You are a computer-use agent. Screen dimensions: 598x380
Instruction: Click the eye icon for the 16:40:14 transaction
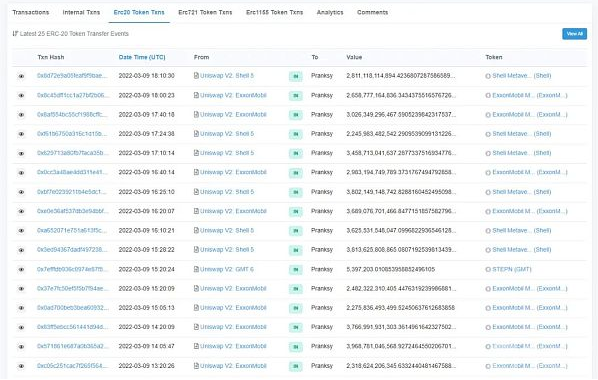coord(21,173)
